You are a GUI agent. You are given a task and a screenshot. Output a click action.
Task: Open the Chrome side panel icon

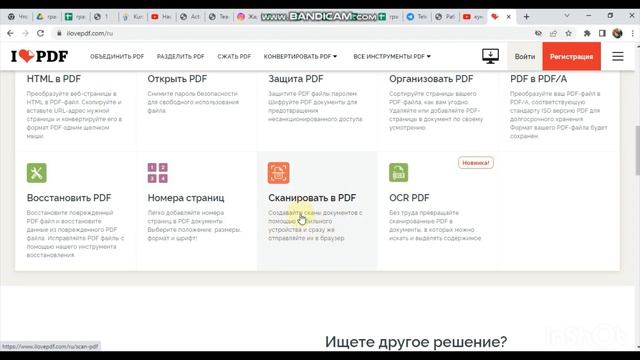(602, 33)
